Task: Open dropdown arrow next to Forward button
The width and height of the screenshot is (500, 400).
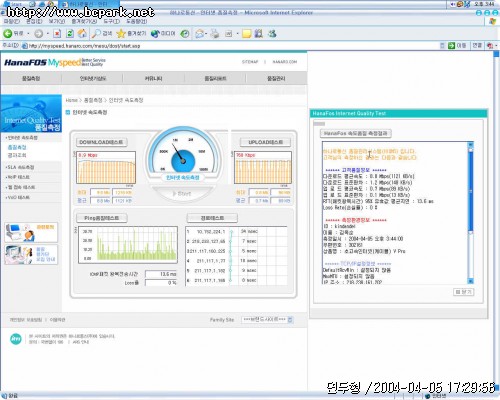Action: (47, 34)
